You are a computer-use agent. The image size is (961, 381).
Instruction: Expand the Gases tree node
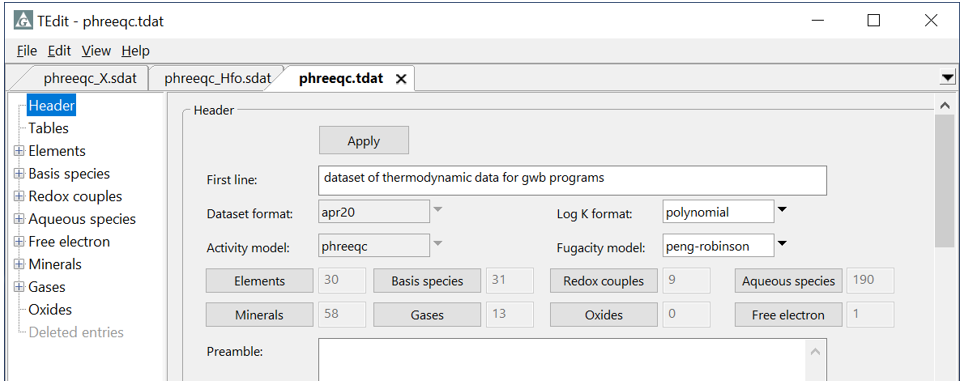(x=19, y=287)
